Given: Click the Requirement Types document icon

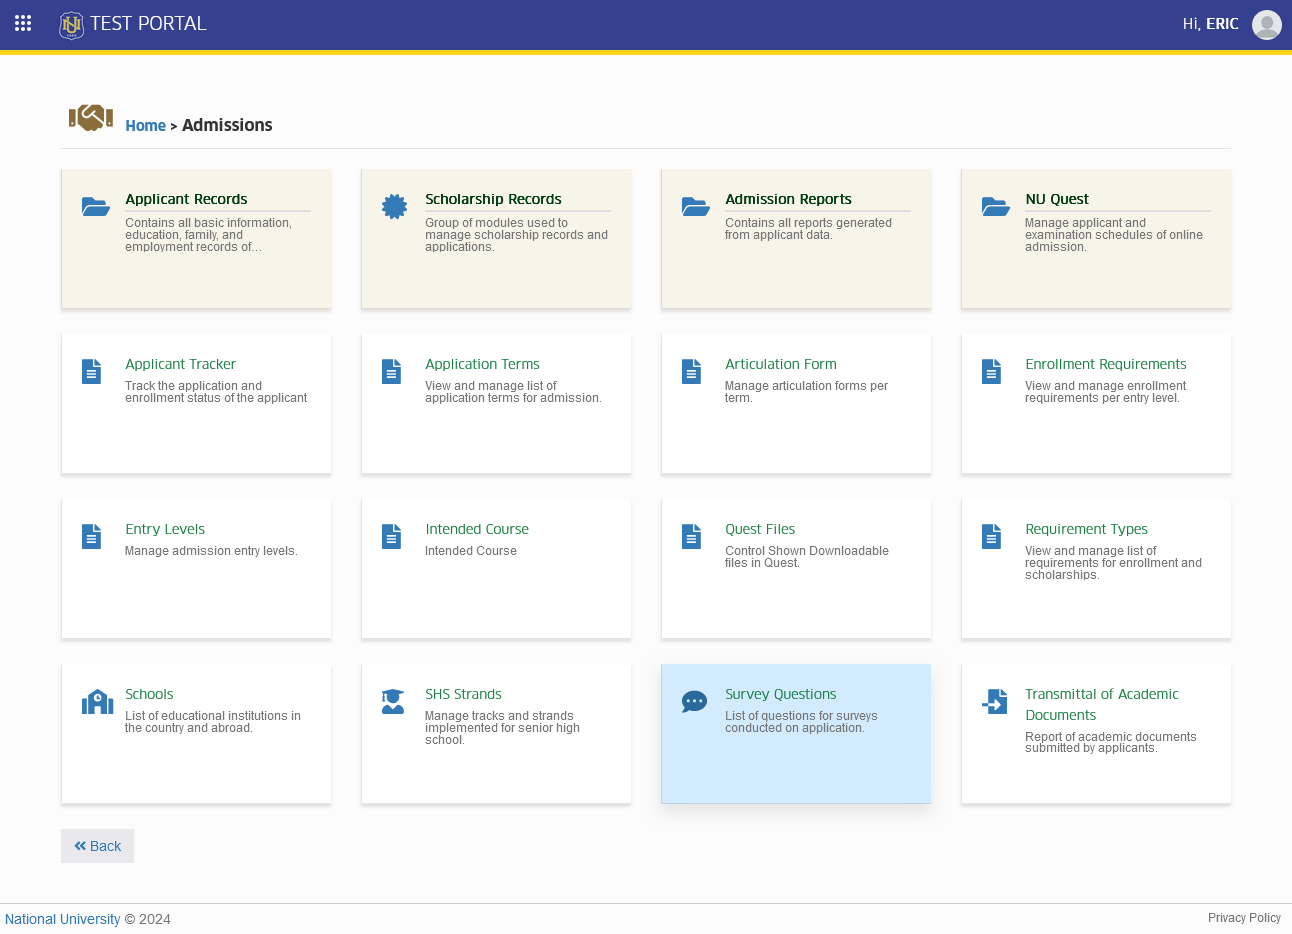Looking at the screenshot, I should click(991, 536).
